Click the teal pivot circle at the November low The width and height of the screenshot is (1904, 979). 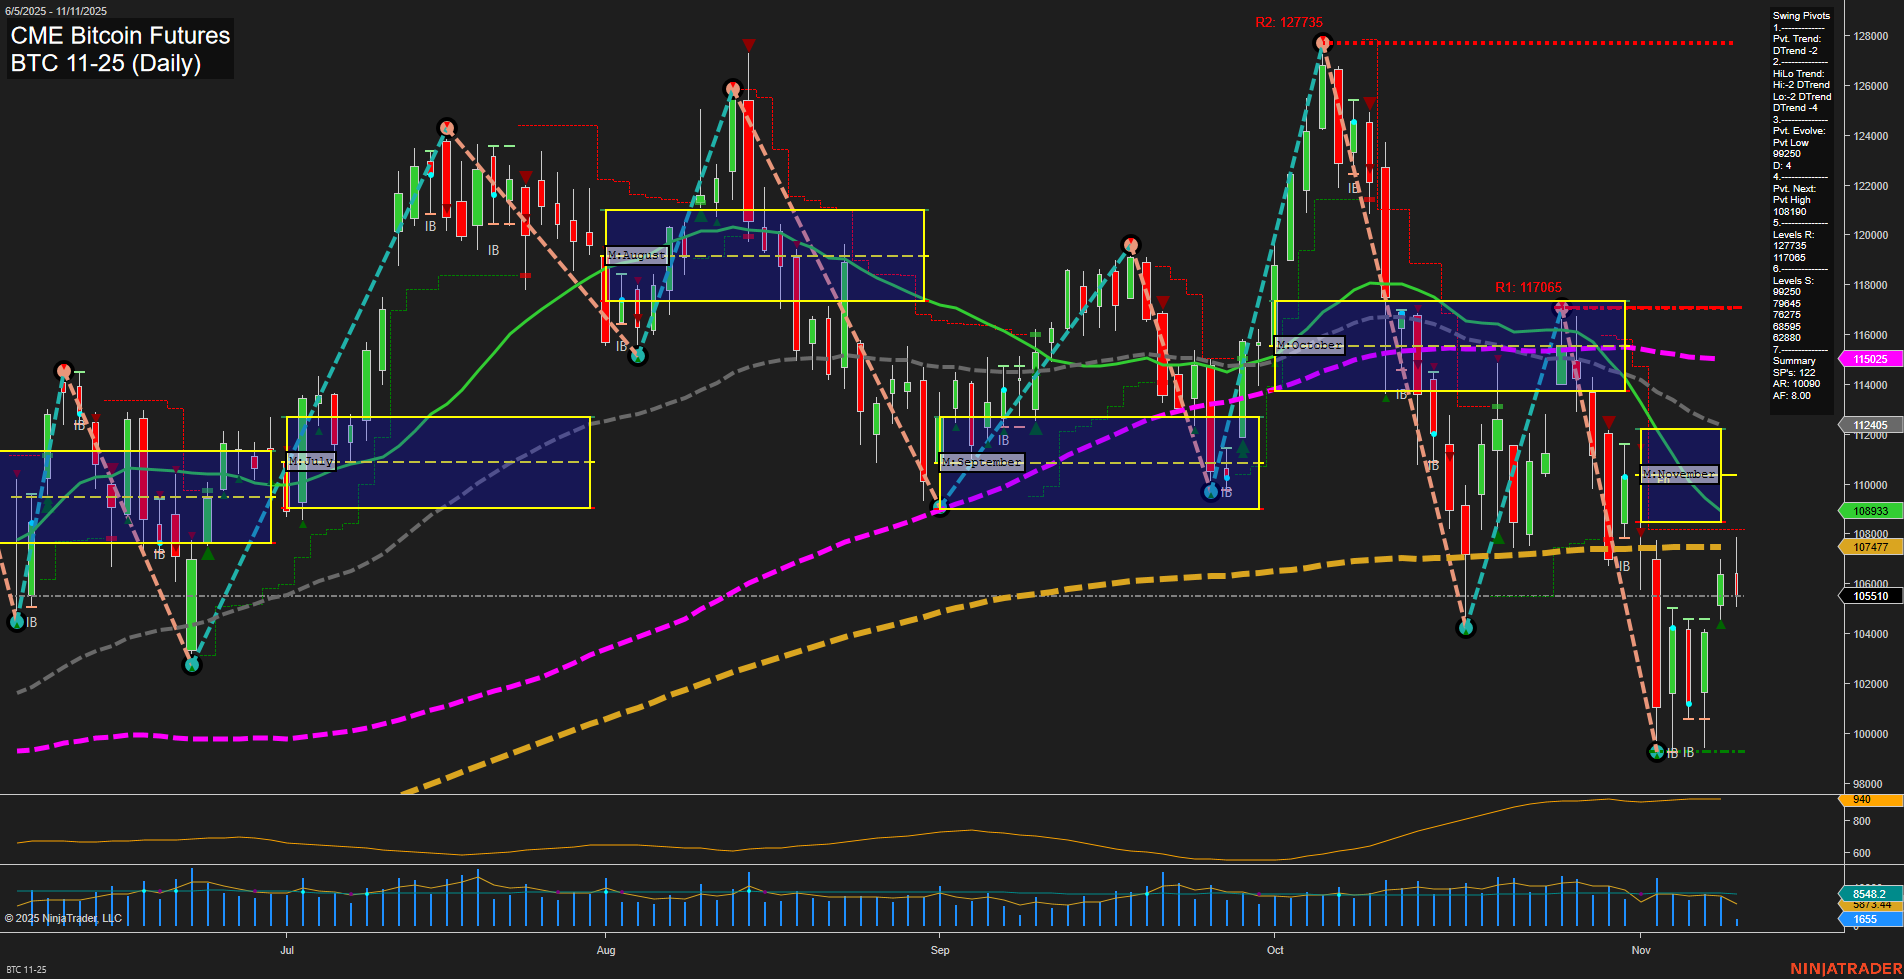click(x=1658, y=753)
